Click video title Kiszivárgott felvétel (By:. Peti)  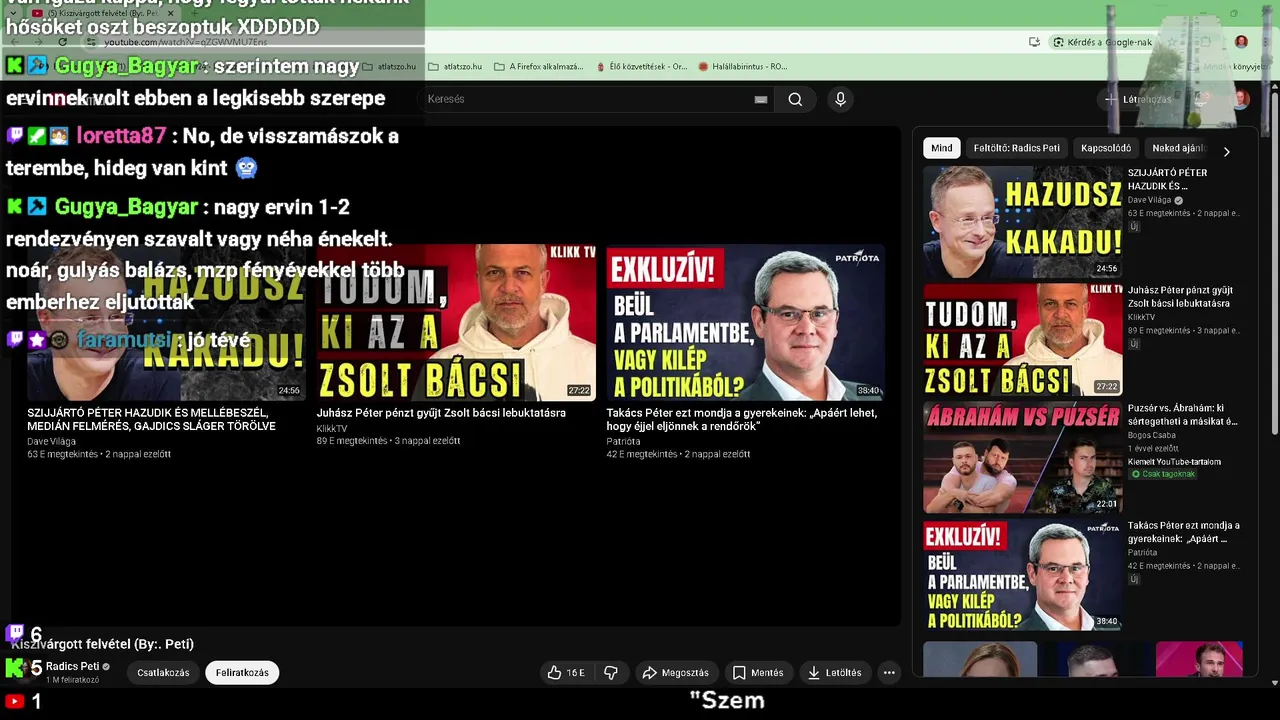[102, 644]
